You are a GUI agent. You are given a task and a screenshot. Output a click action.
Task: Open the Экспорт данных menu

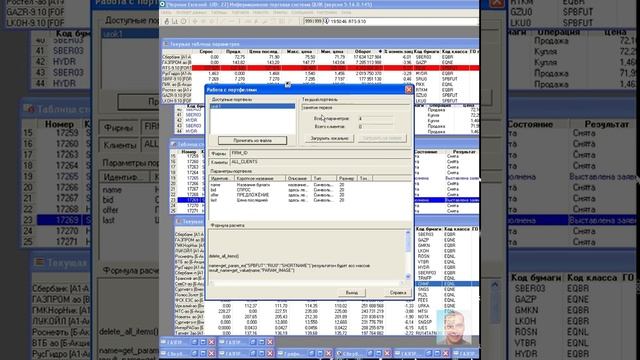191,12
